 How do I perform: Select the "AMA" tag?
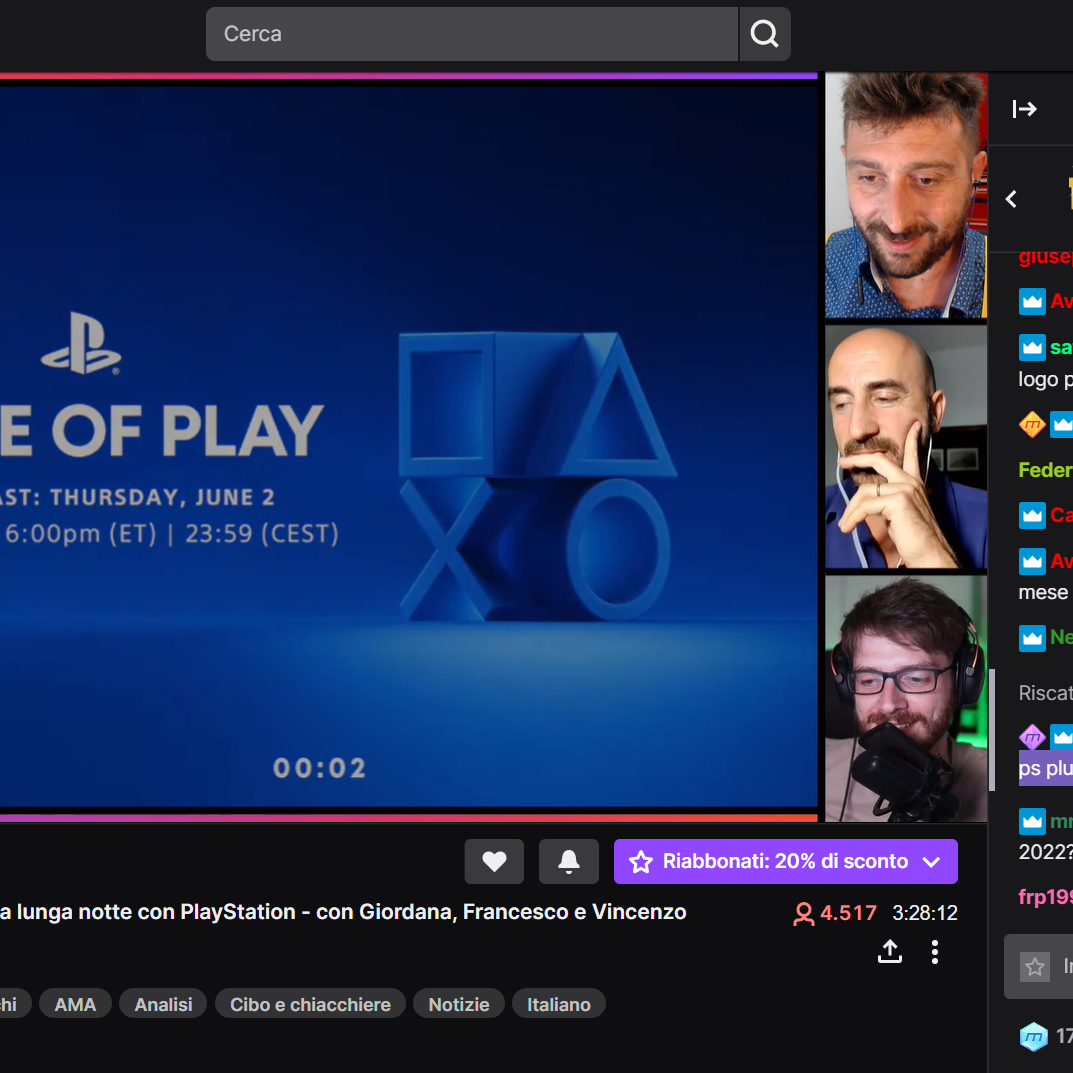75,1004
